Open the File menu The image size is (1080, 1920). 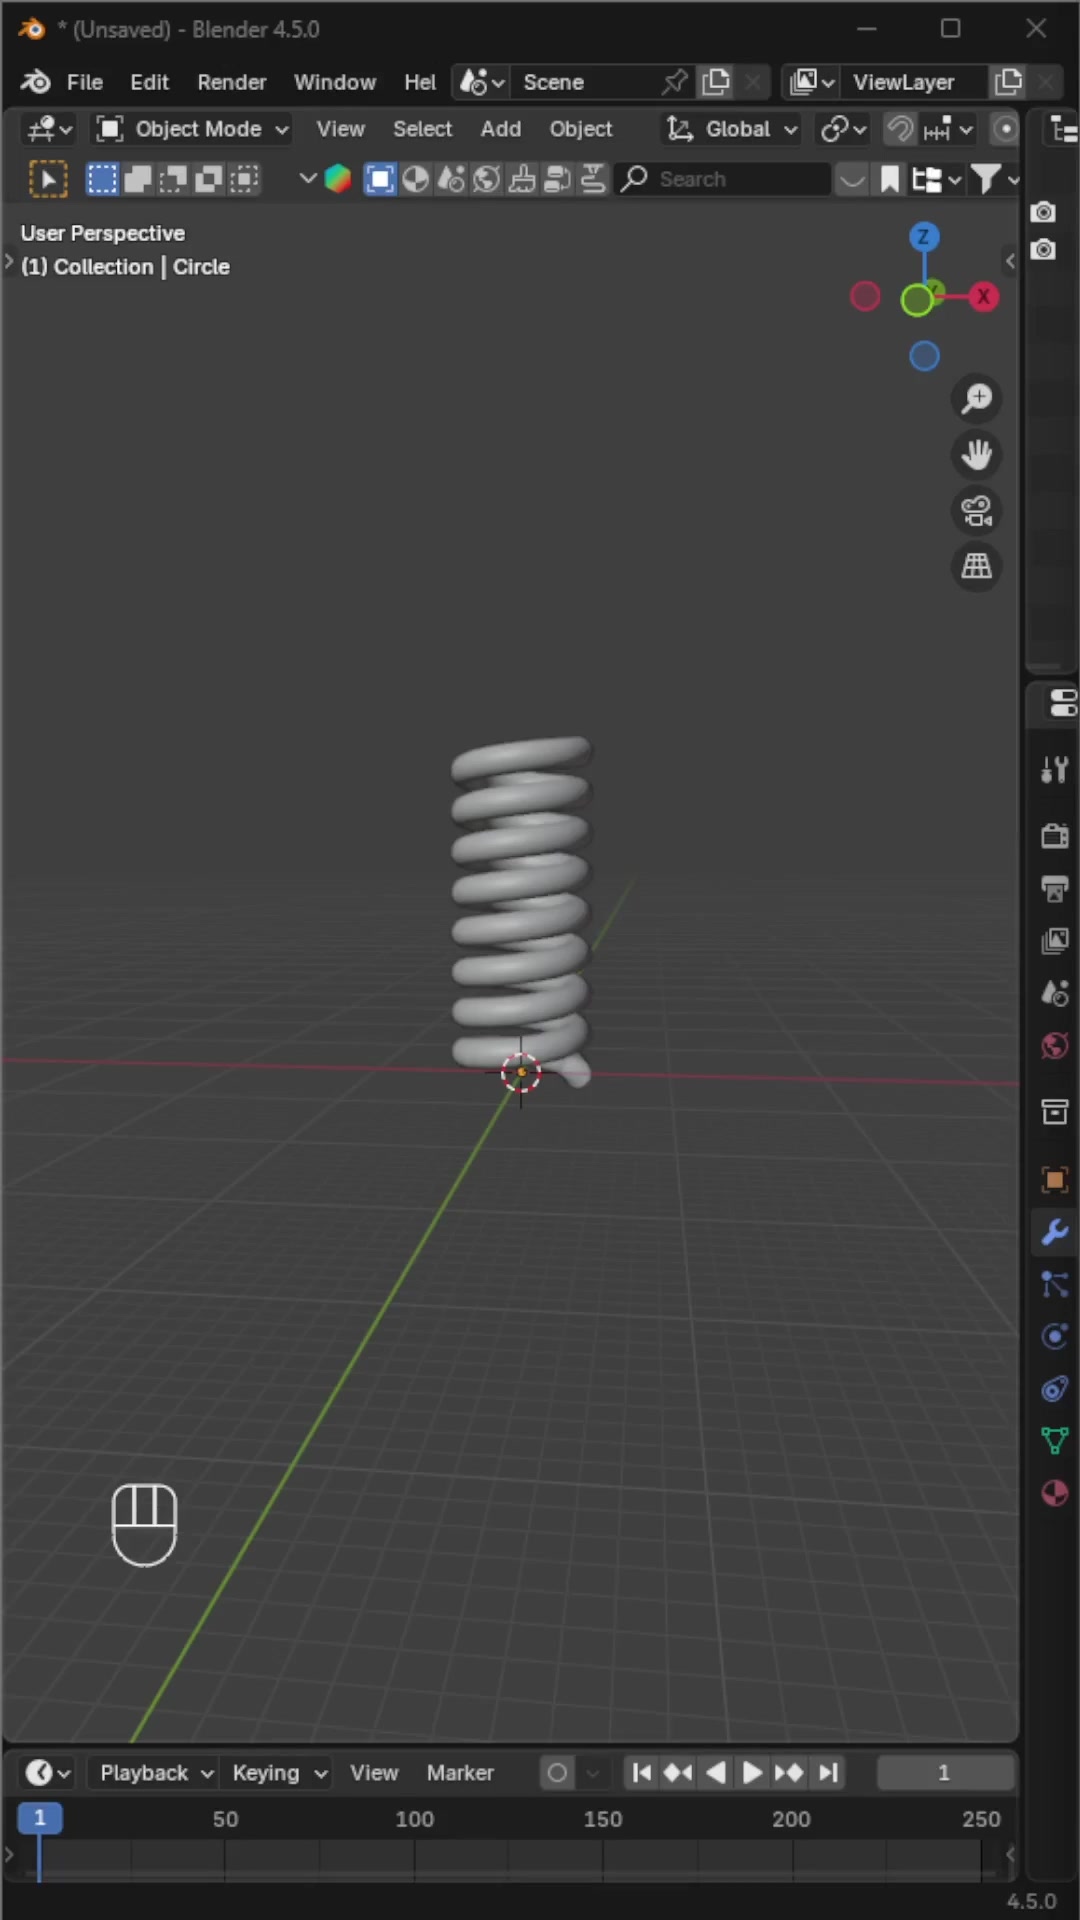coord(85,82)
